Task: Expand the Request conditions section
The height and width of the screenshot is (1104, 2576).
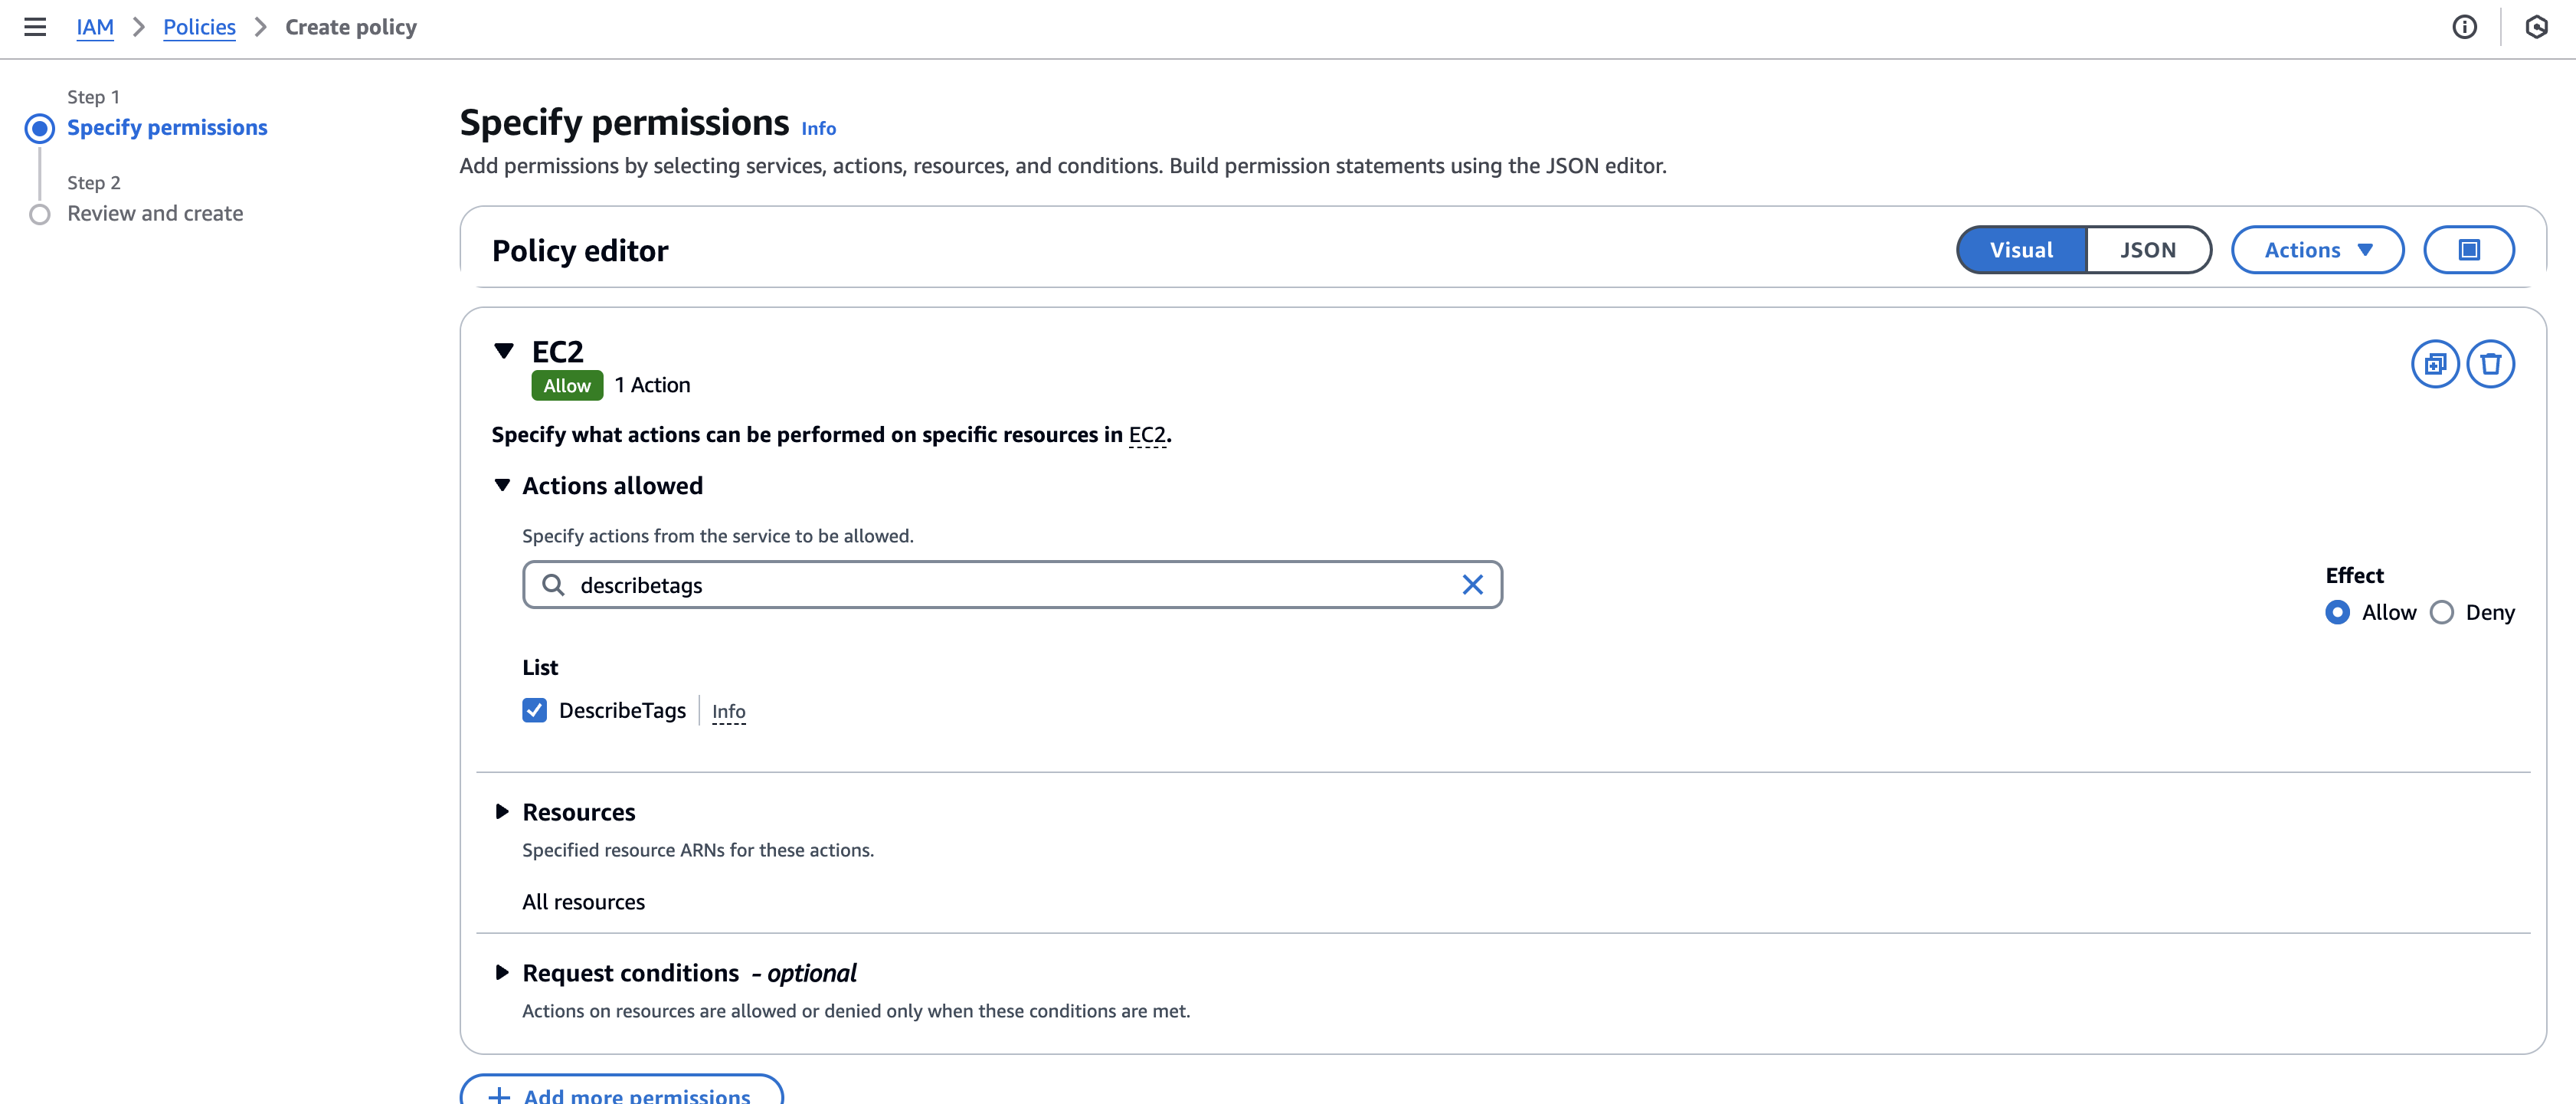Action: [502, 972]
